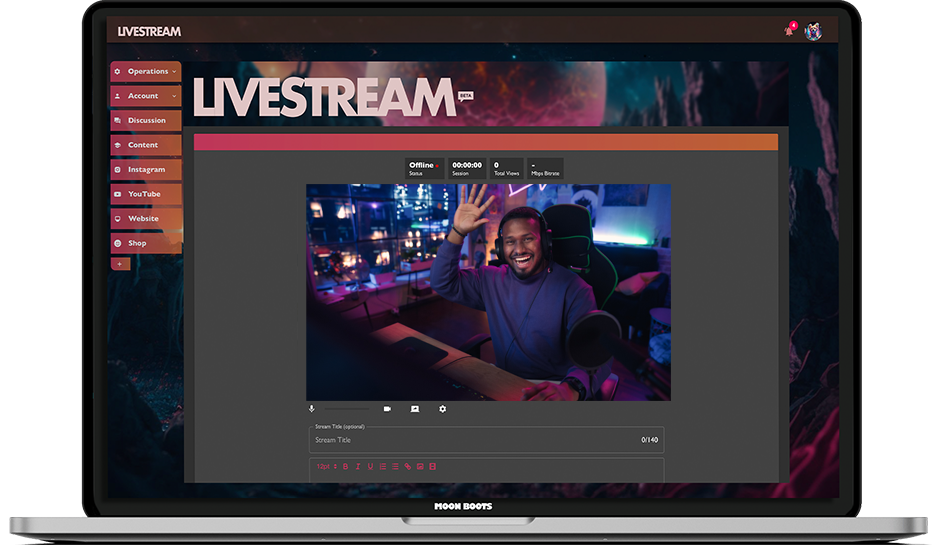
Task: Insert an image in editor
Action: 420,466
